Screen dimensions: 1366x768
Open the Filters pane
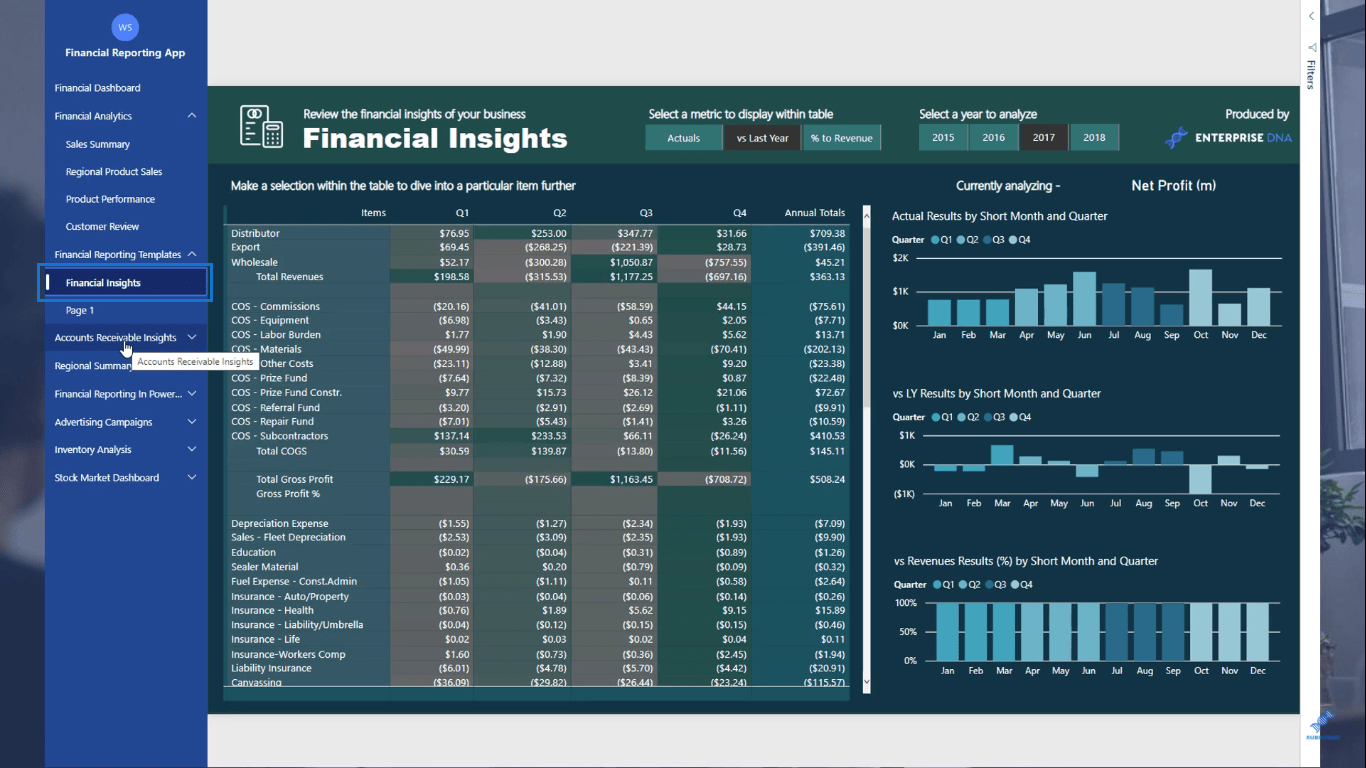click(1311, 67)
